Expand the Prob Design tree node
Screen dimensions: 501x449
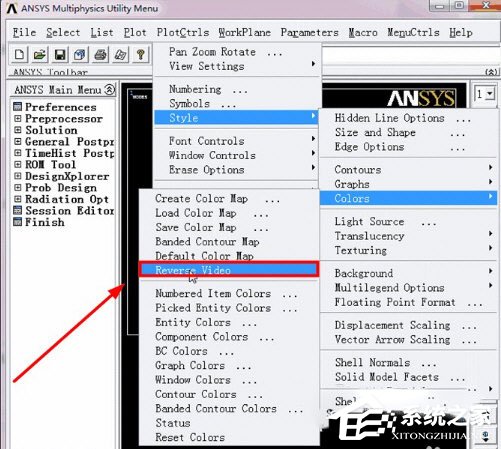pos(18,187)
